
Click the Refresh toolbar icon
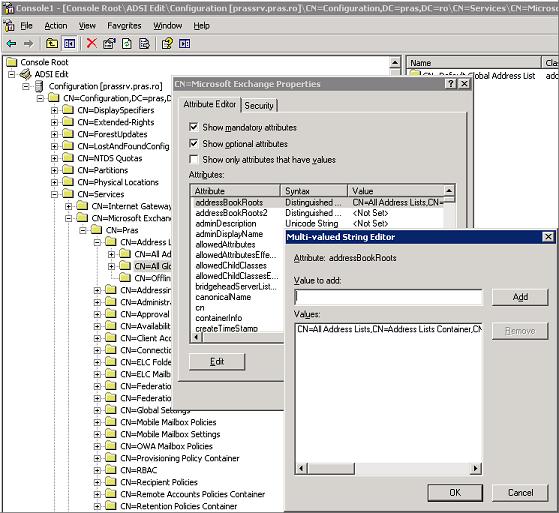[x=127, y=43]
